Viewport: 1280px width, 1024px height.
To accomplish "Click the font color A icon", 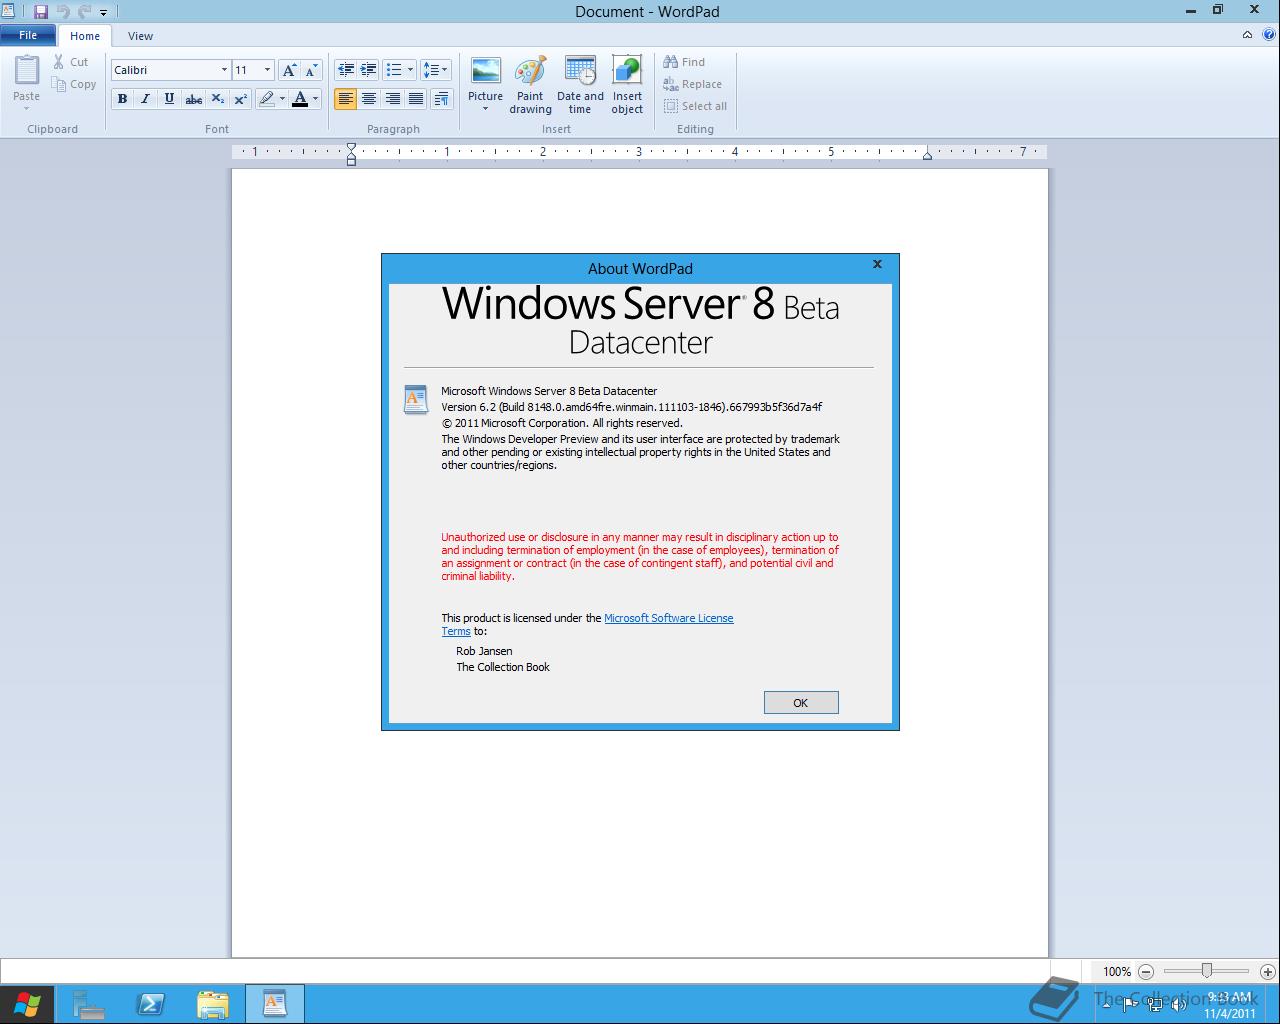I will 299,99.
